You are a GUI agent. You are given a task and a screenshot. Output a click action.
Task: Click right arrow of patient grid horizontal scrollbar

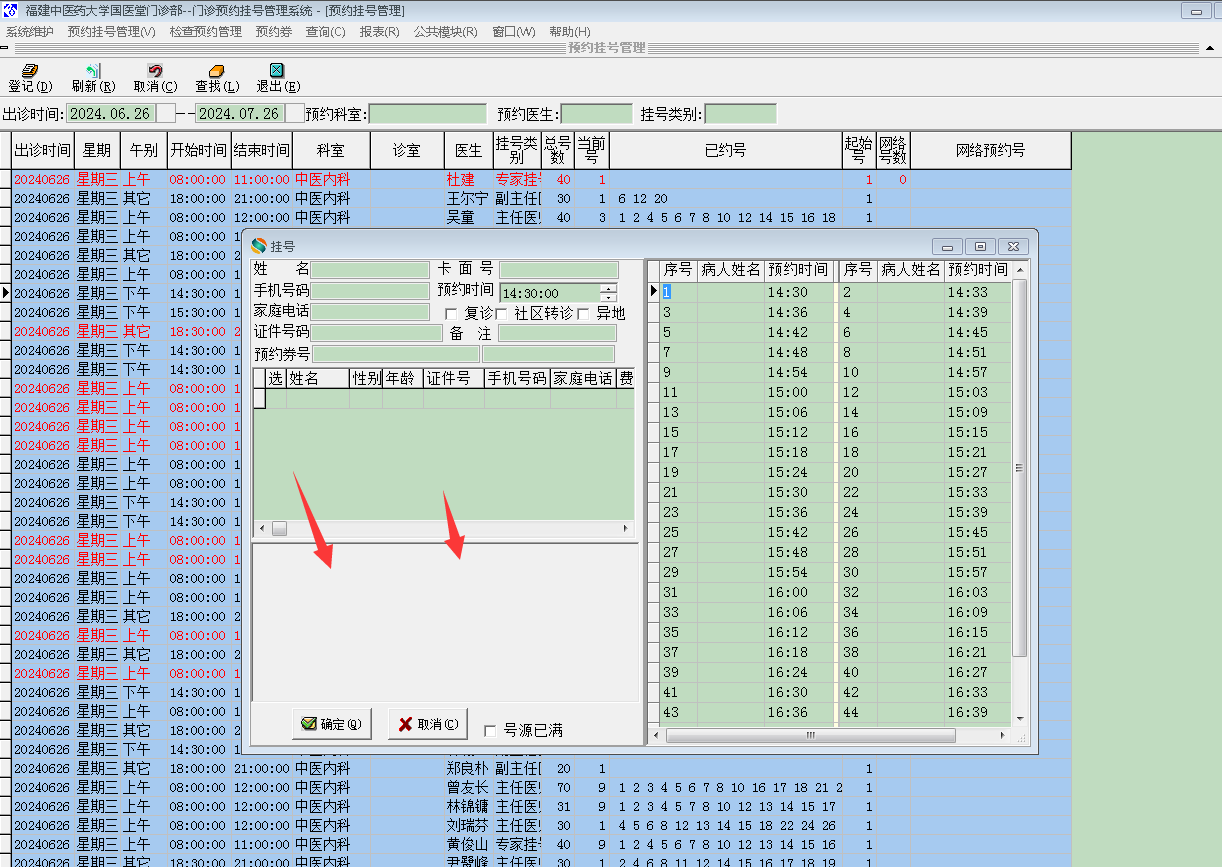click(628, 528)
